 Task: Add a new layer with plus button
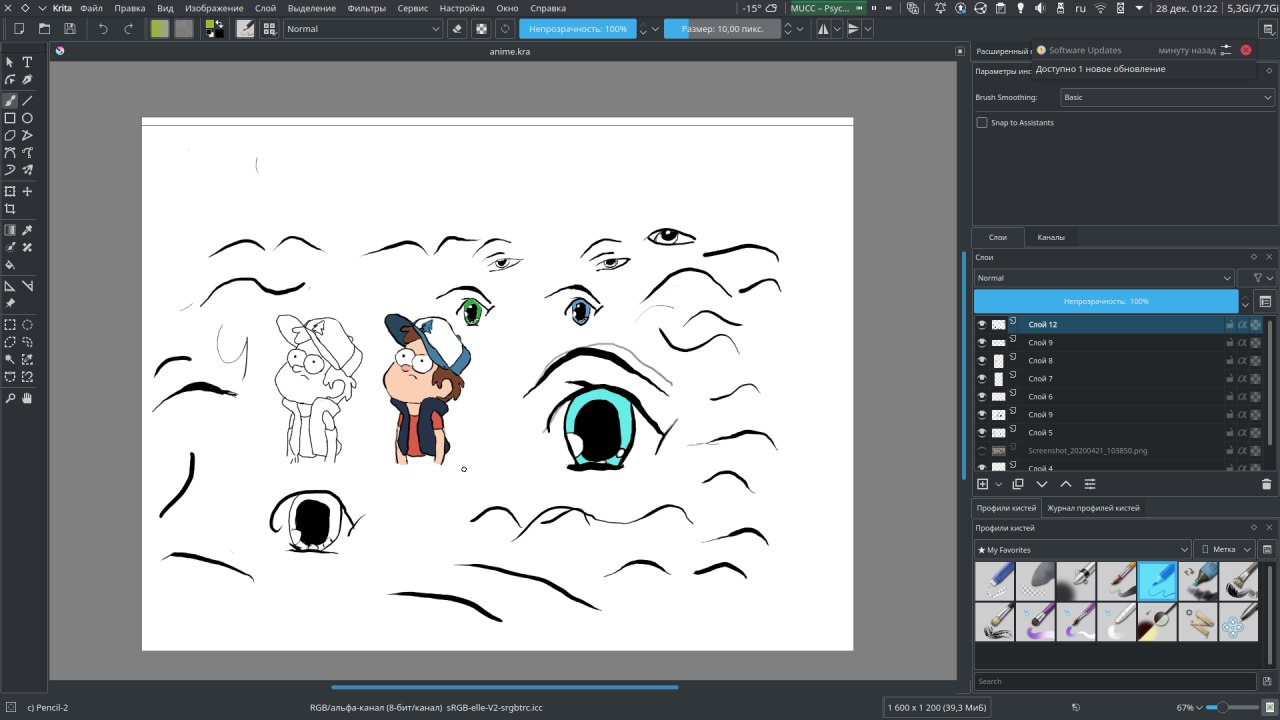(982, 484)
